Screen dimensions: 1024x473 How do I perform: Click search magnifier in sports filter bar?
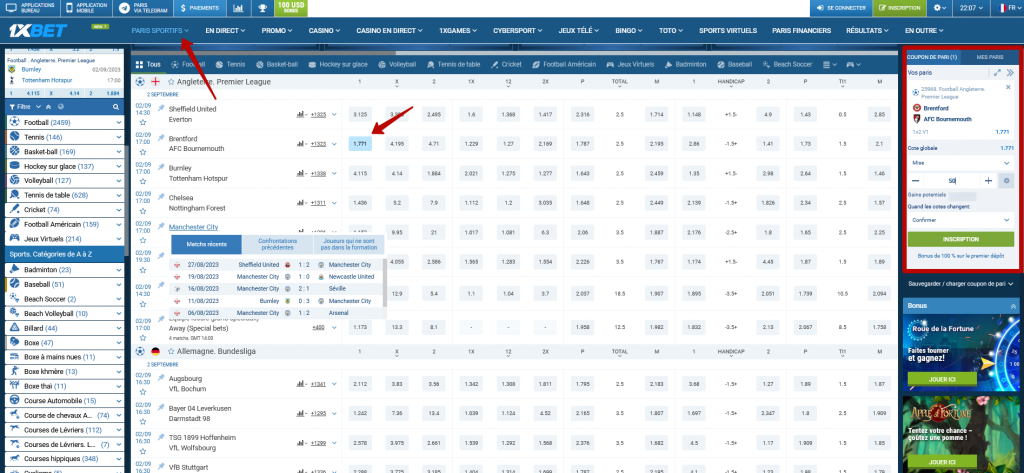[116, 106]
